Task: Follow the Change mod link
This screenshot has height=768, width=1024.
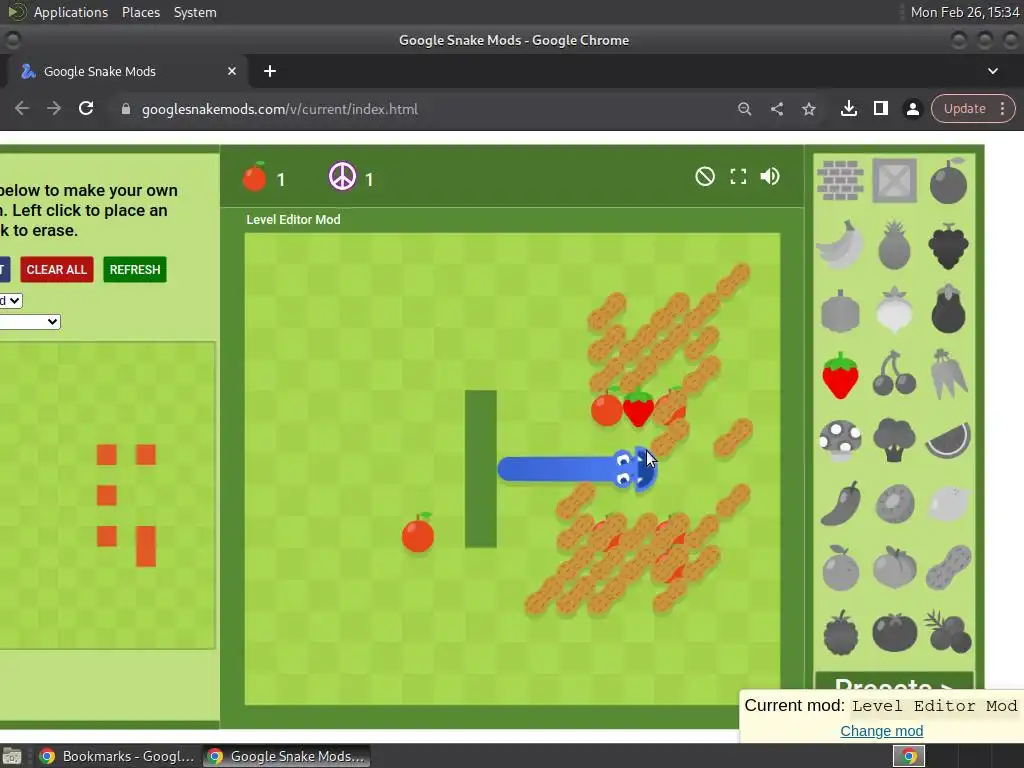Action: (882, 731)
